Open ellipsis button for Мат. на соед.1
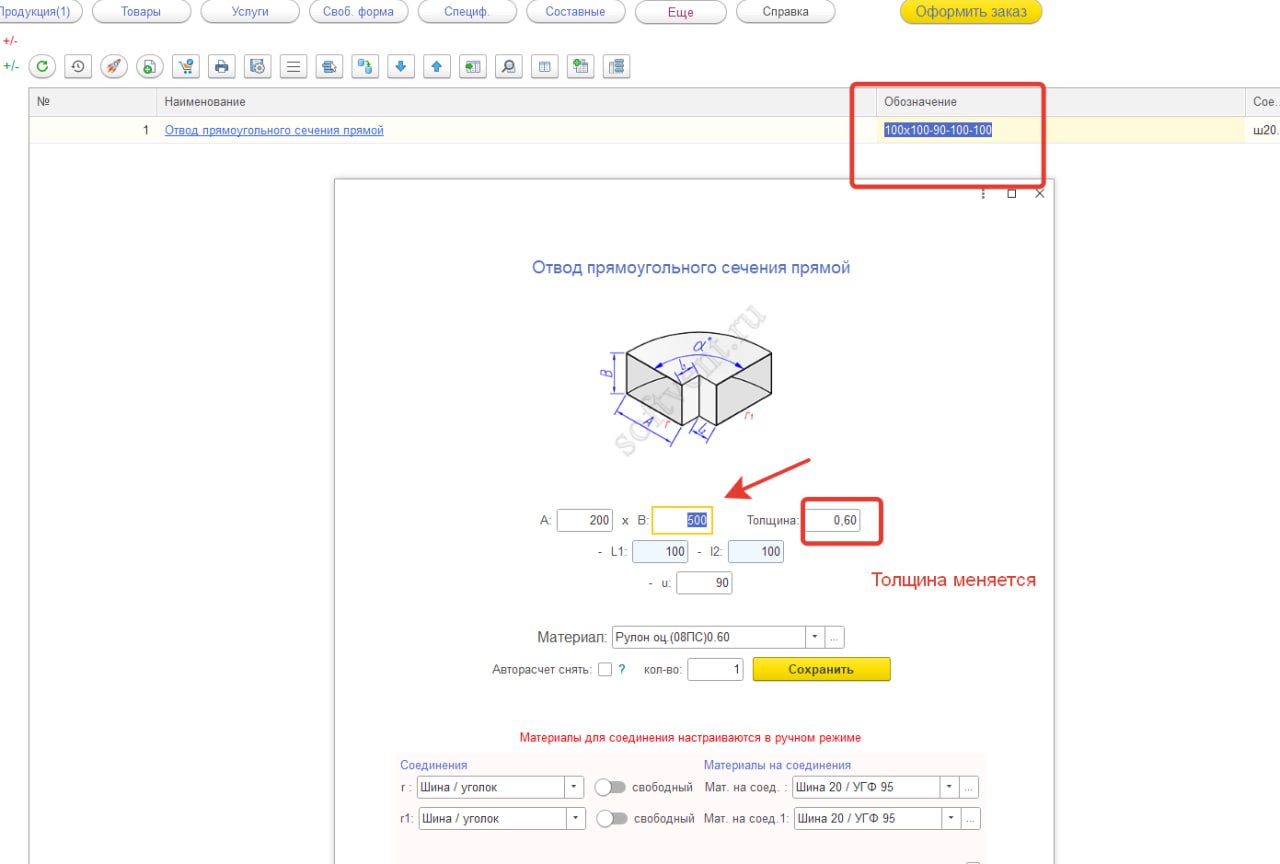The image size is (1280, 864). 970,818
